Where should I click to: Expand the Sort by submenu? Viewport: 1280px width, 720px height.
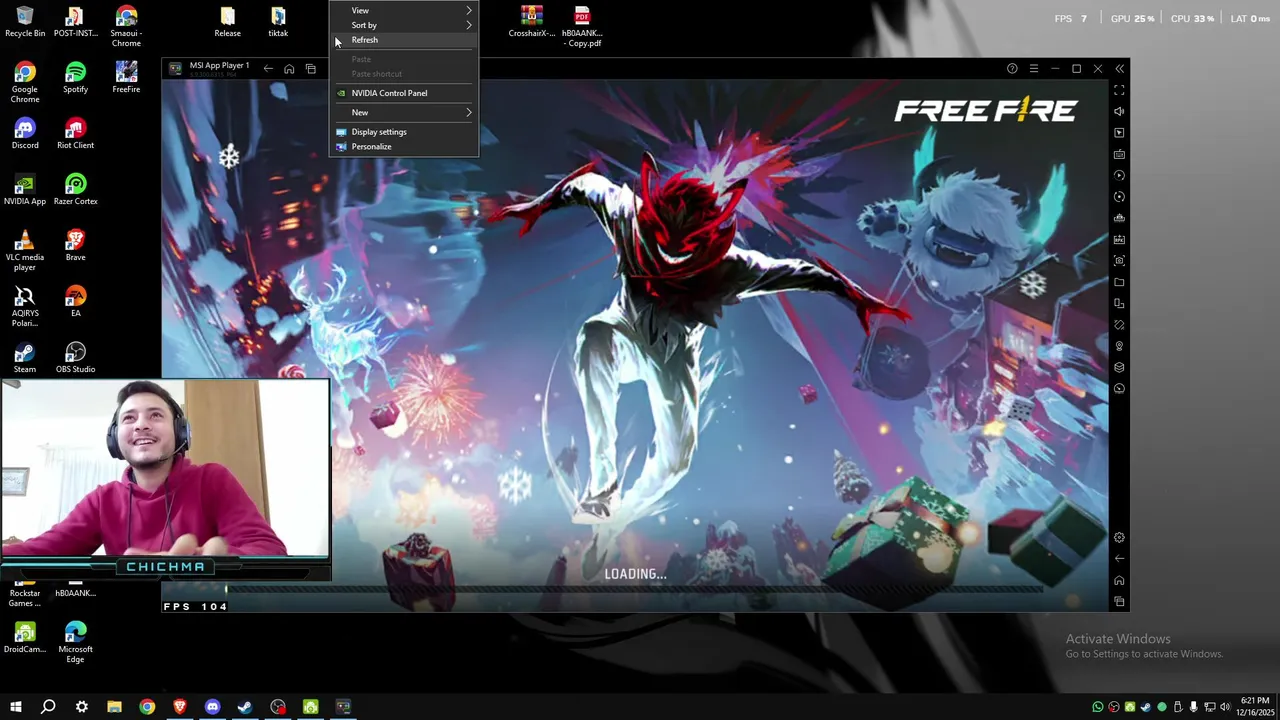[404, 25]
